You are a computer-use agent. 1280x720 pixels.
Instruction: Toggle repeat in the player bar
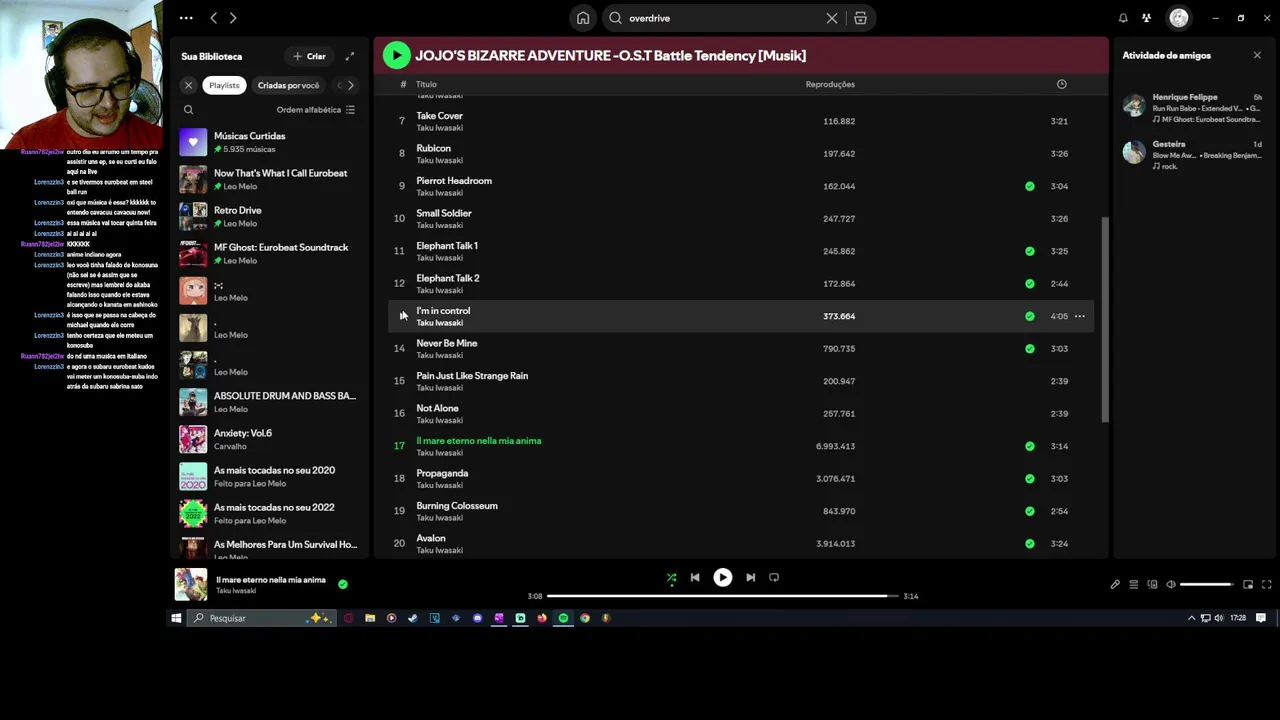774,577
